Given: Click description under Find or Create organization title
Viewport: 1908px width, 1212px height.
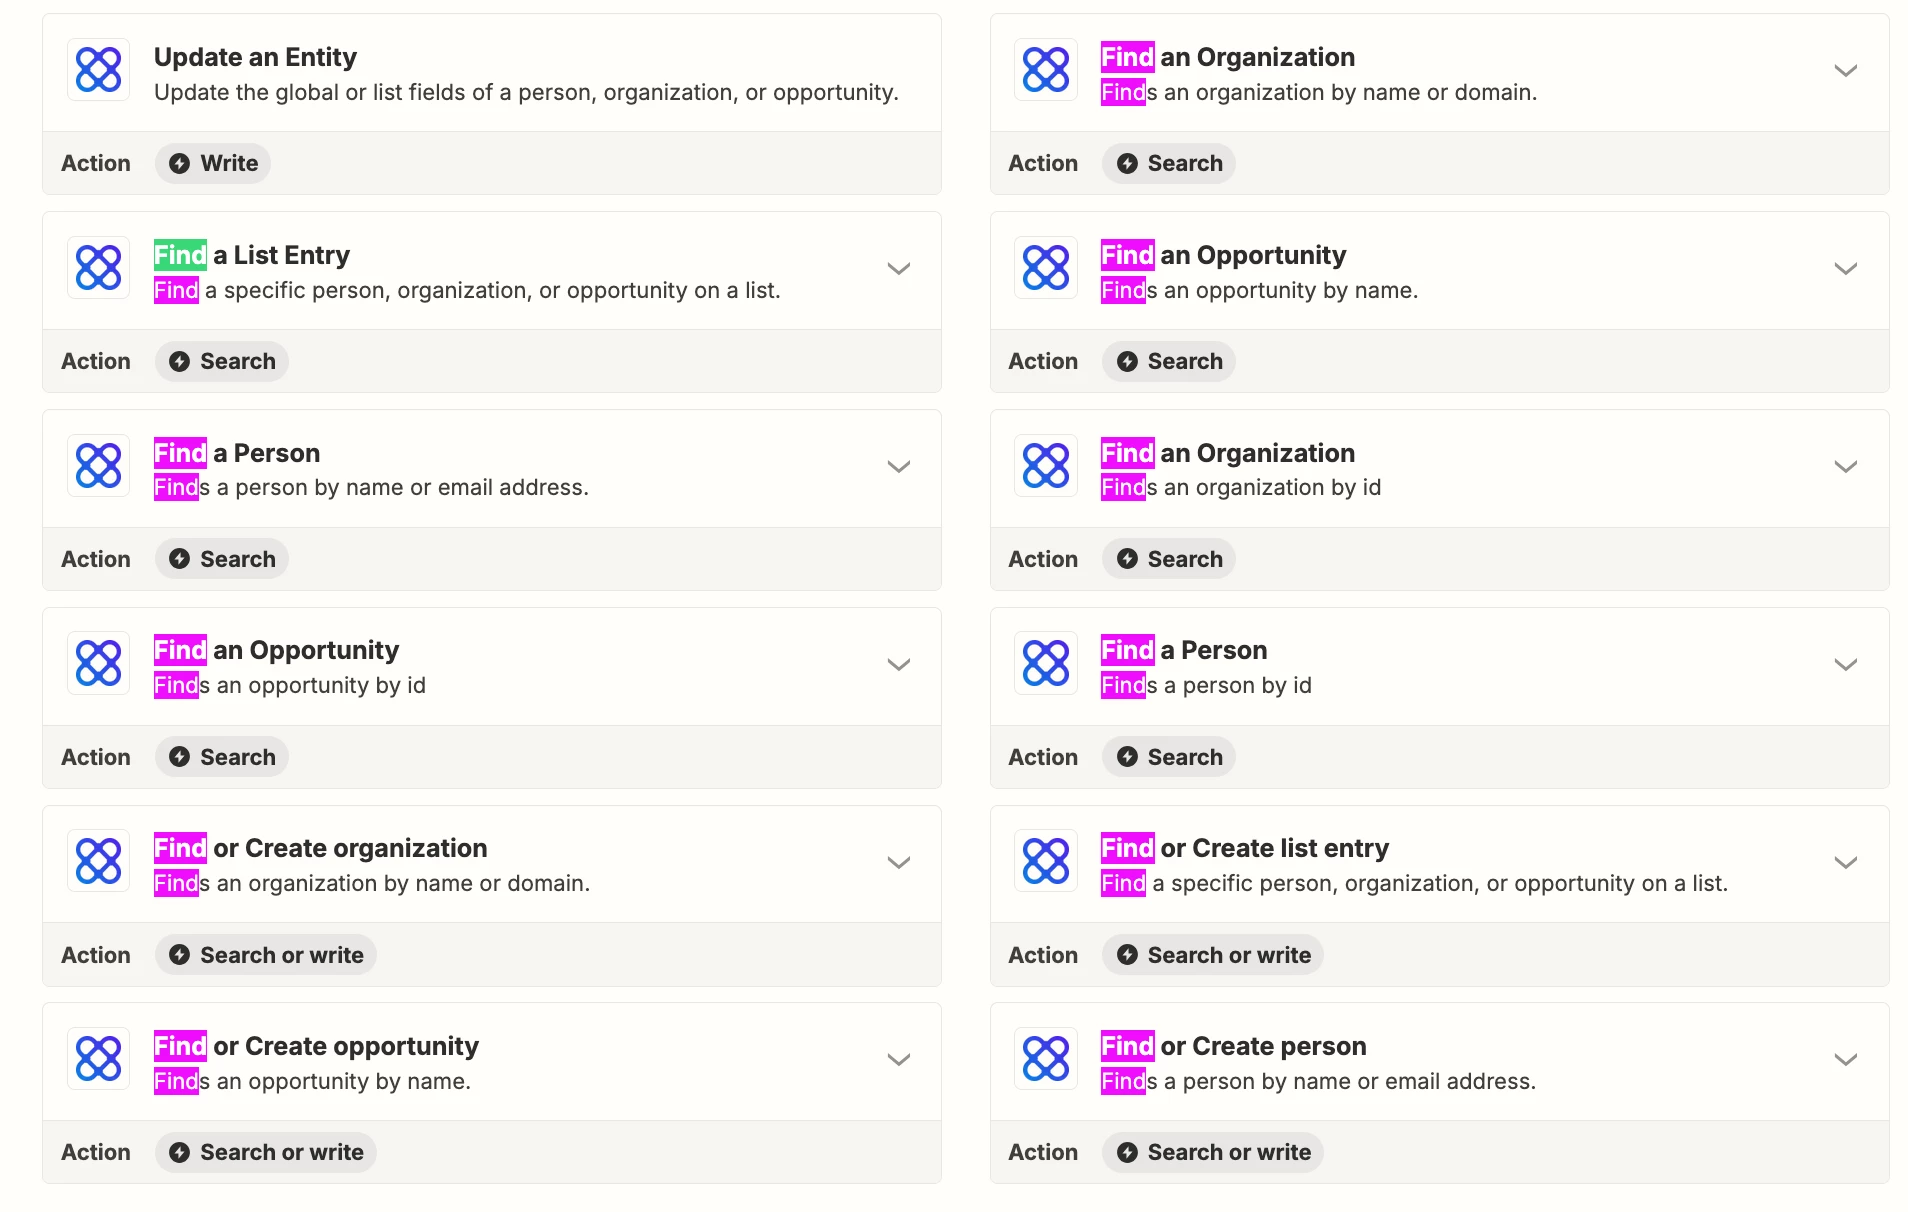Looking at the screenshot, I should point(372,883).
